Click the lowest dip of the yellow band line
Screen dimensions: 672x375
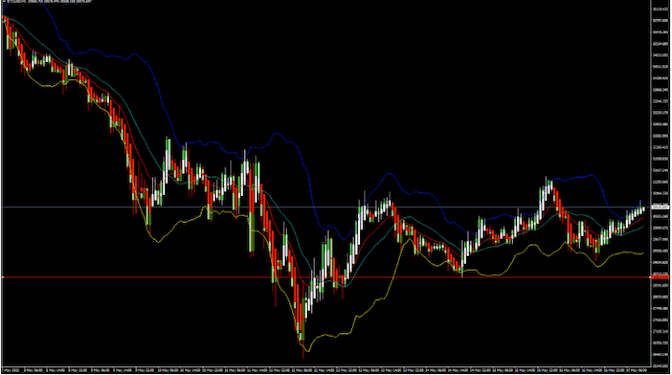[x=306, y=351]
